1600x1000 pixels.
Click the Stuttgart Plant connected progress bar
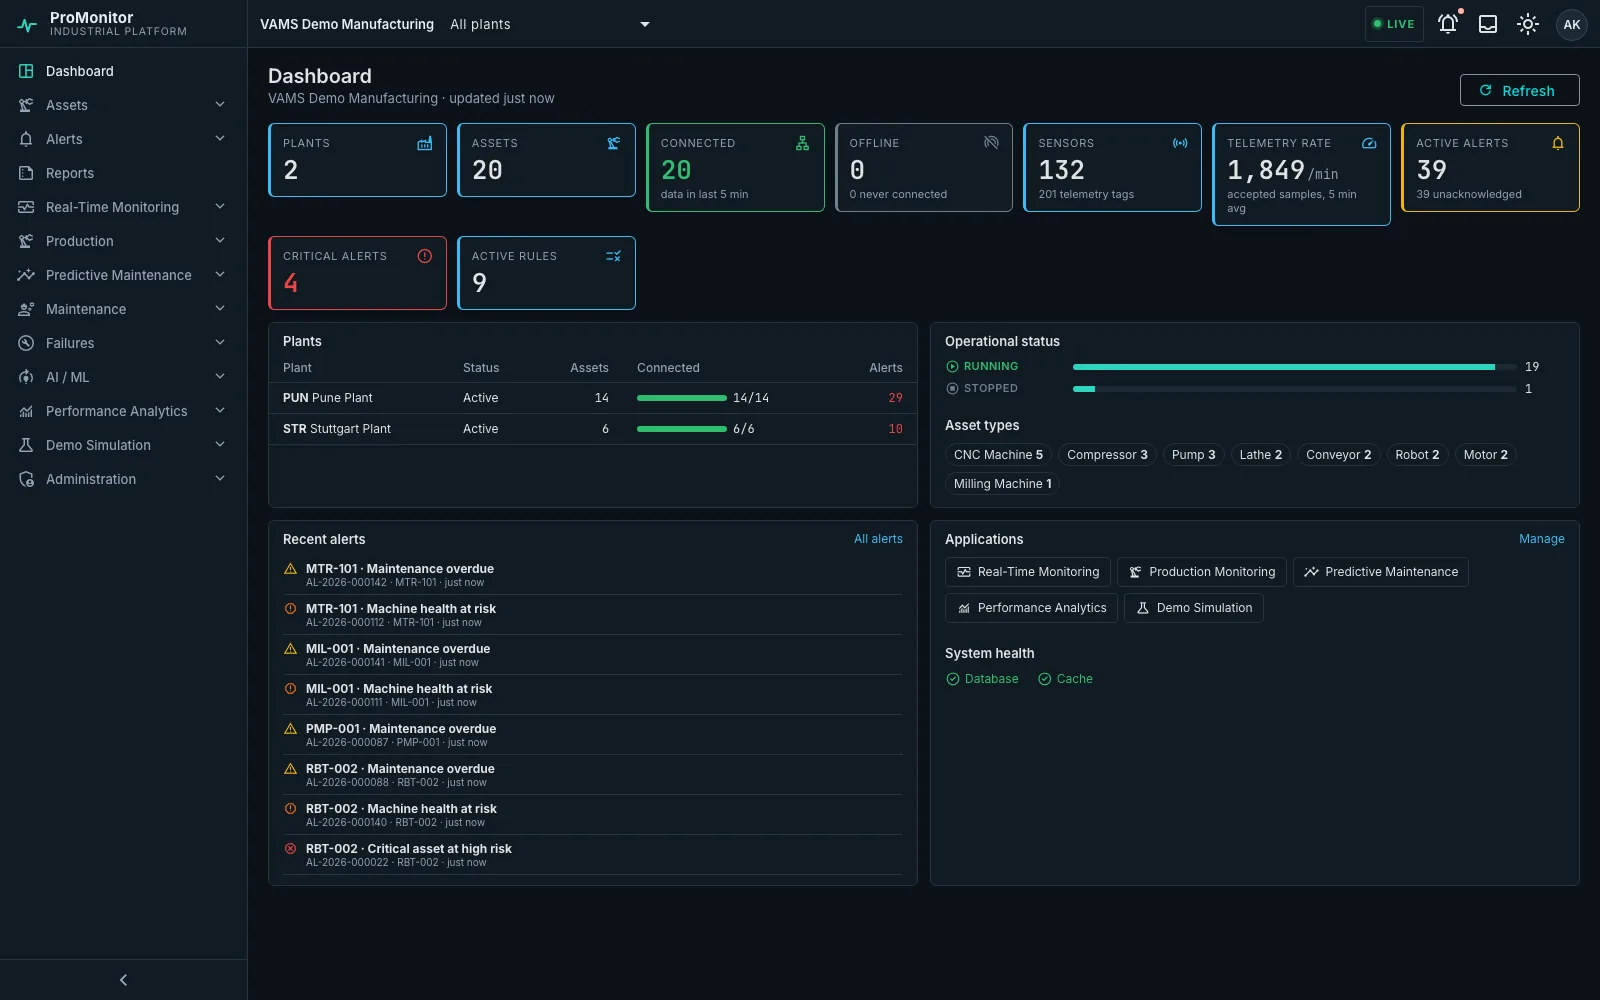[x=682, y=429]
